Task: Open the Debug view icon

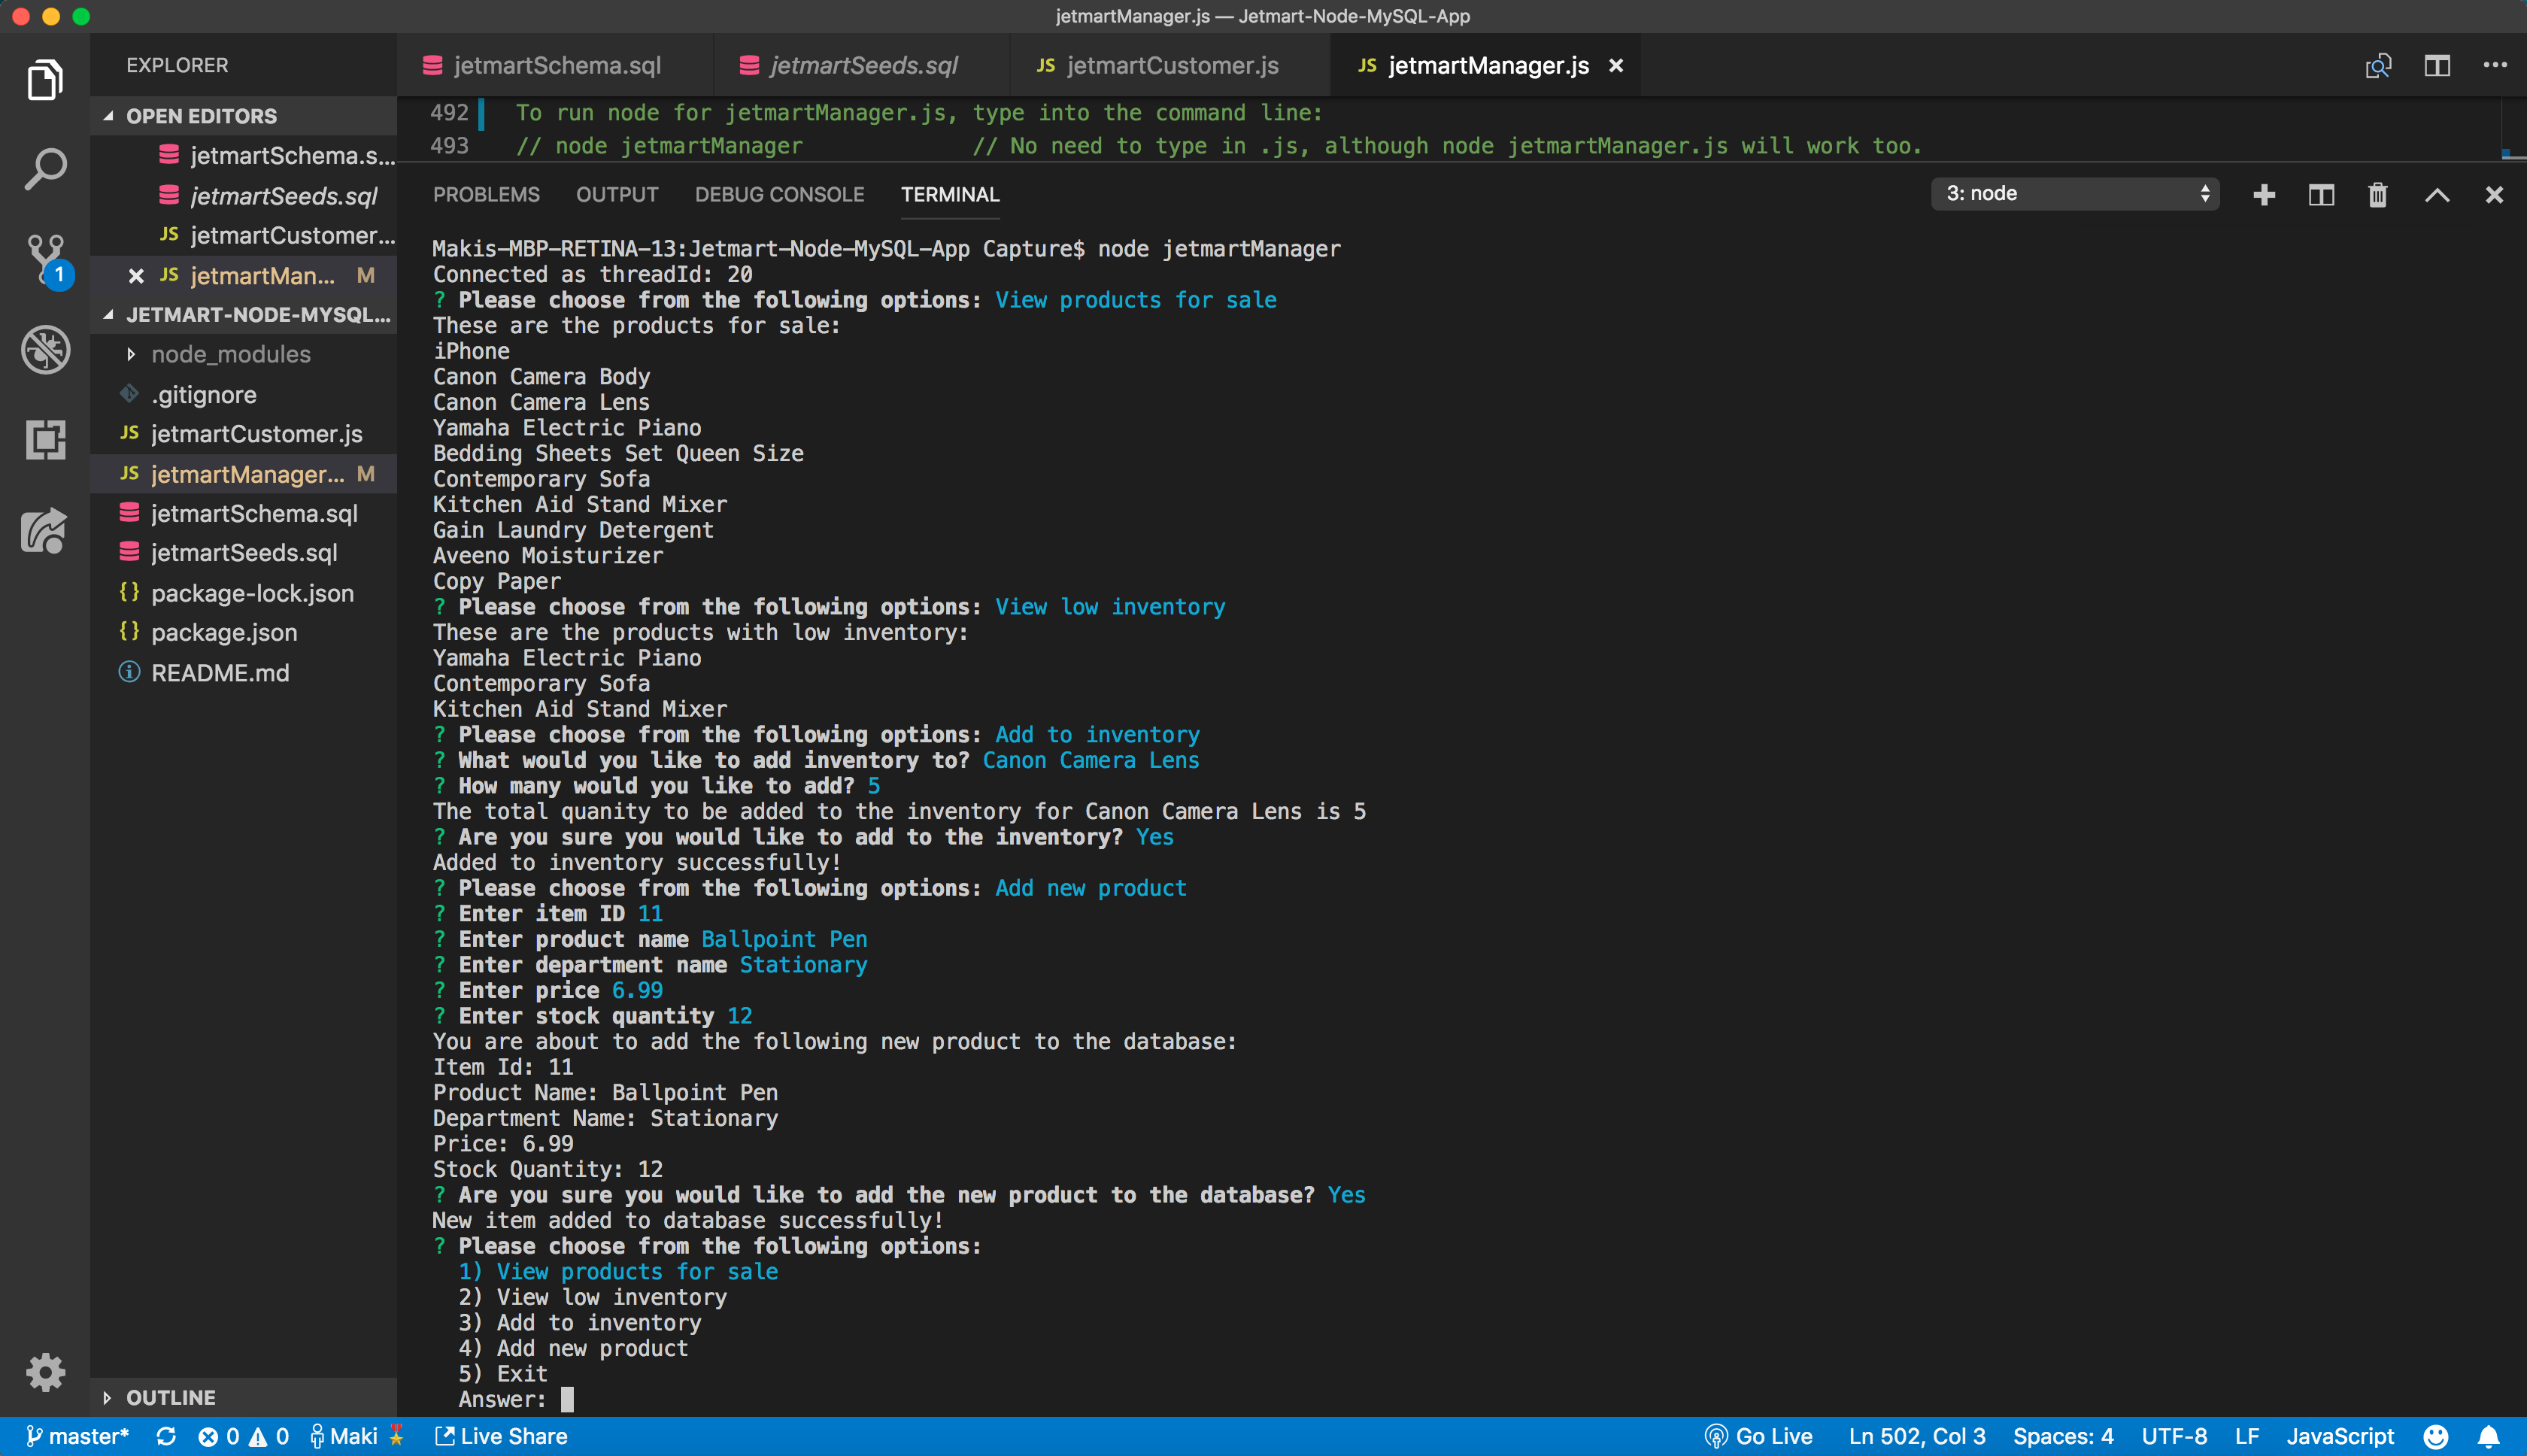Action: 45,349
